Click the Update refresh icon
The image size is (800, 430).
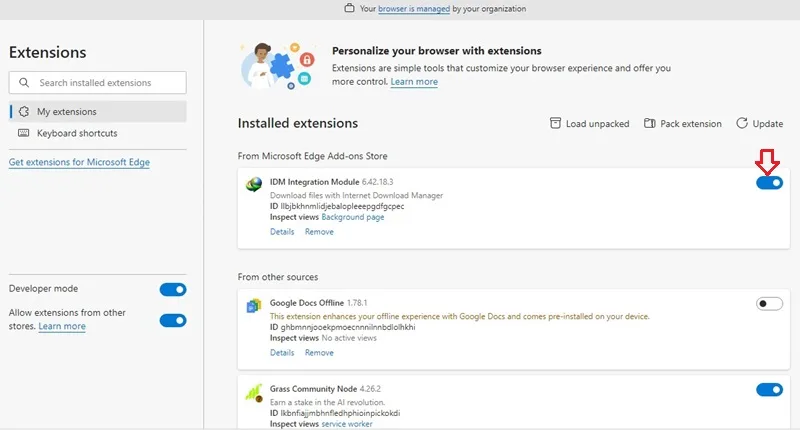(742, 123)
